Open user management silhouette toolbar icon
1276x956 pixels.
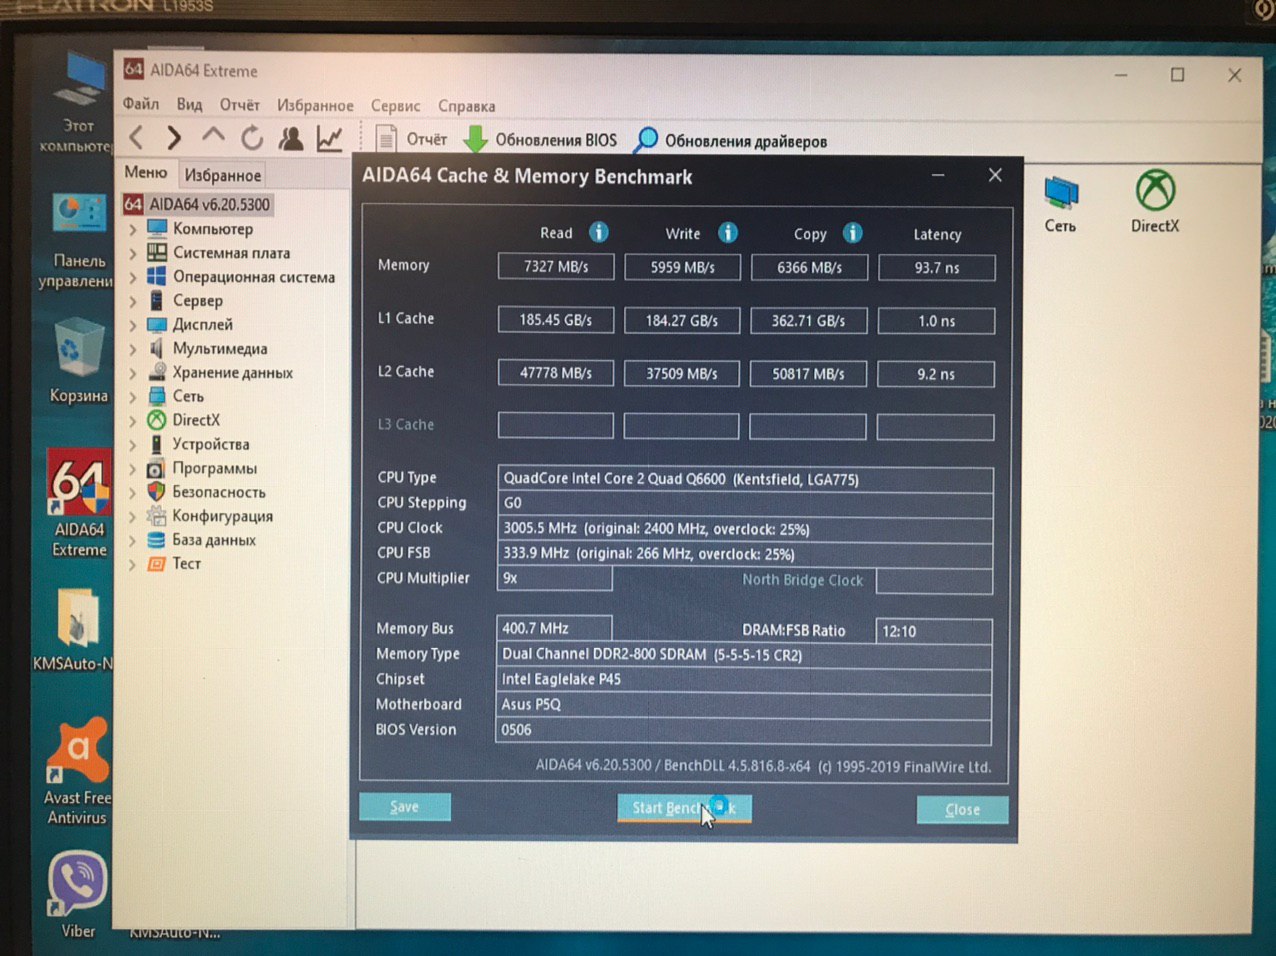click(x=291, y=138)
